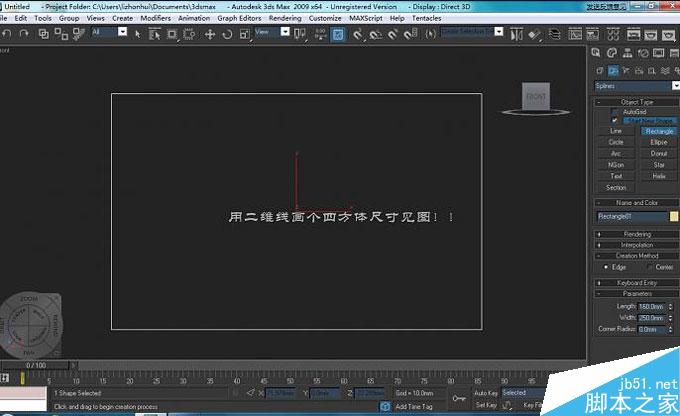Screen dimensions: 680x416
Task: Select the Select and Link tool
Action: pos(43,34)
